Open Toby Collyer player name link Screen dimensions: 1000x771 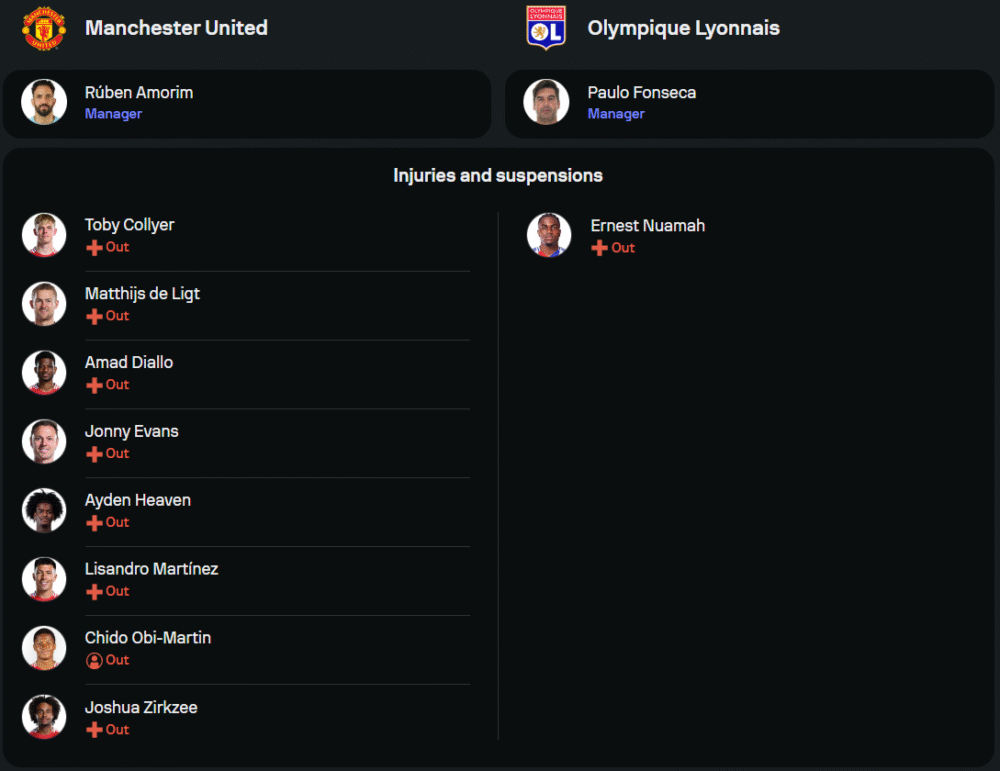(130, 225)
